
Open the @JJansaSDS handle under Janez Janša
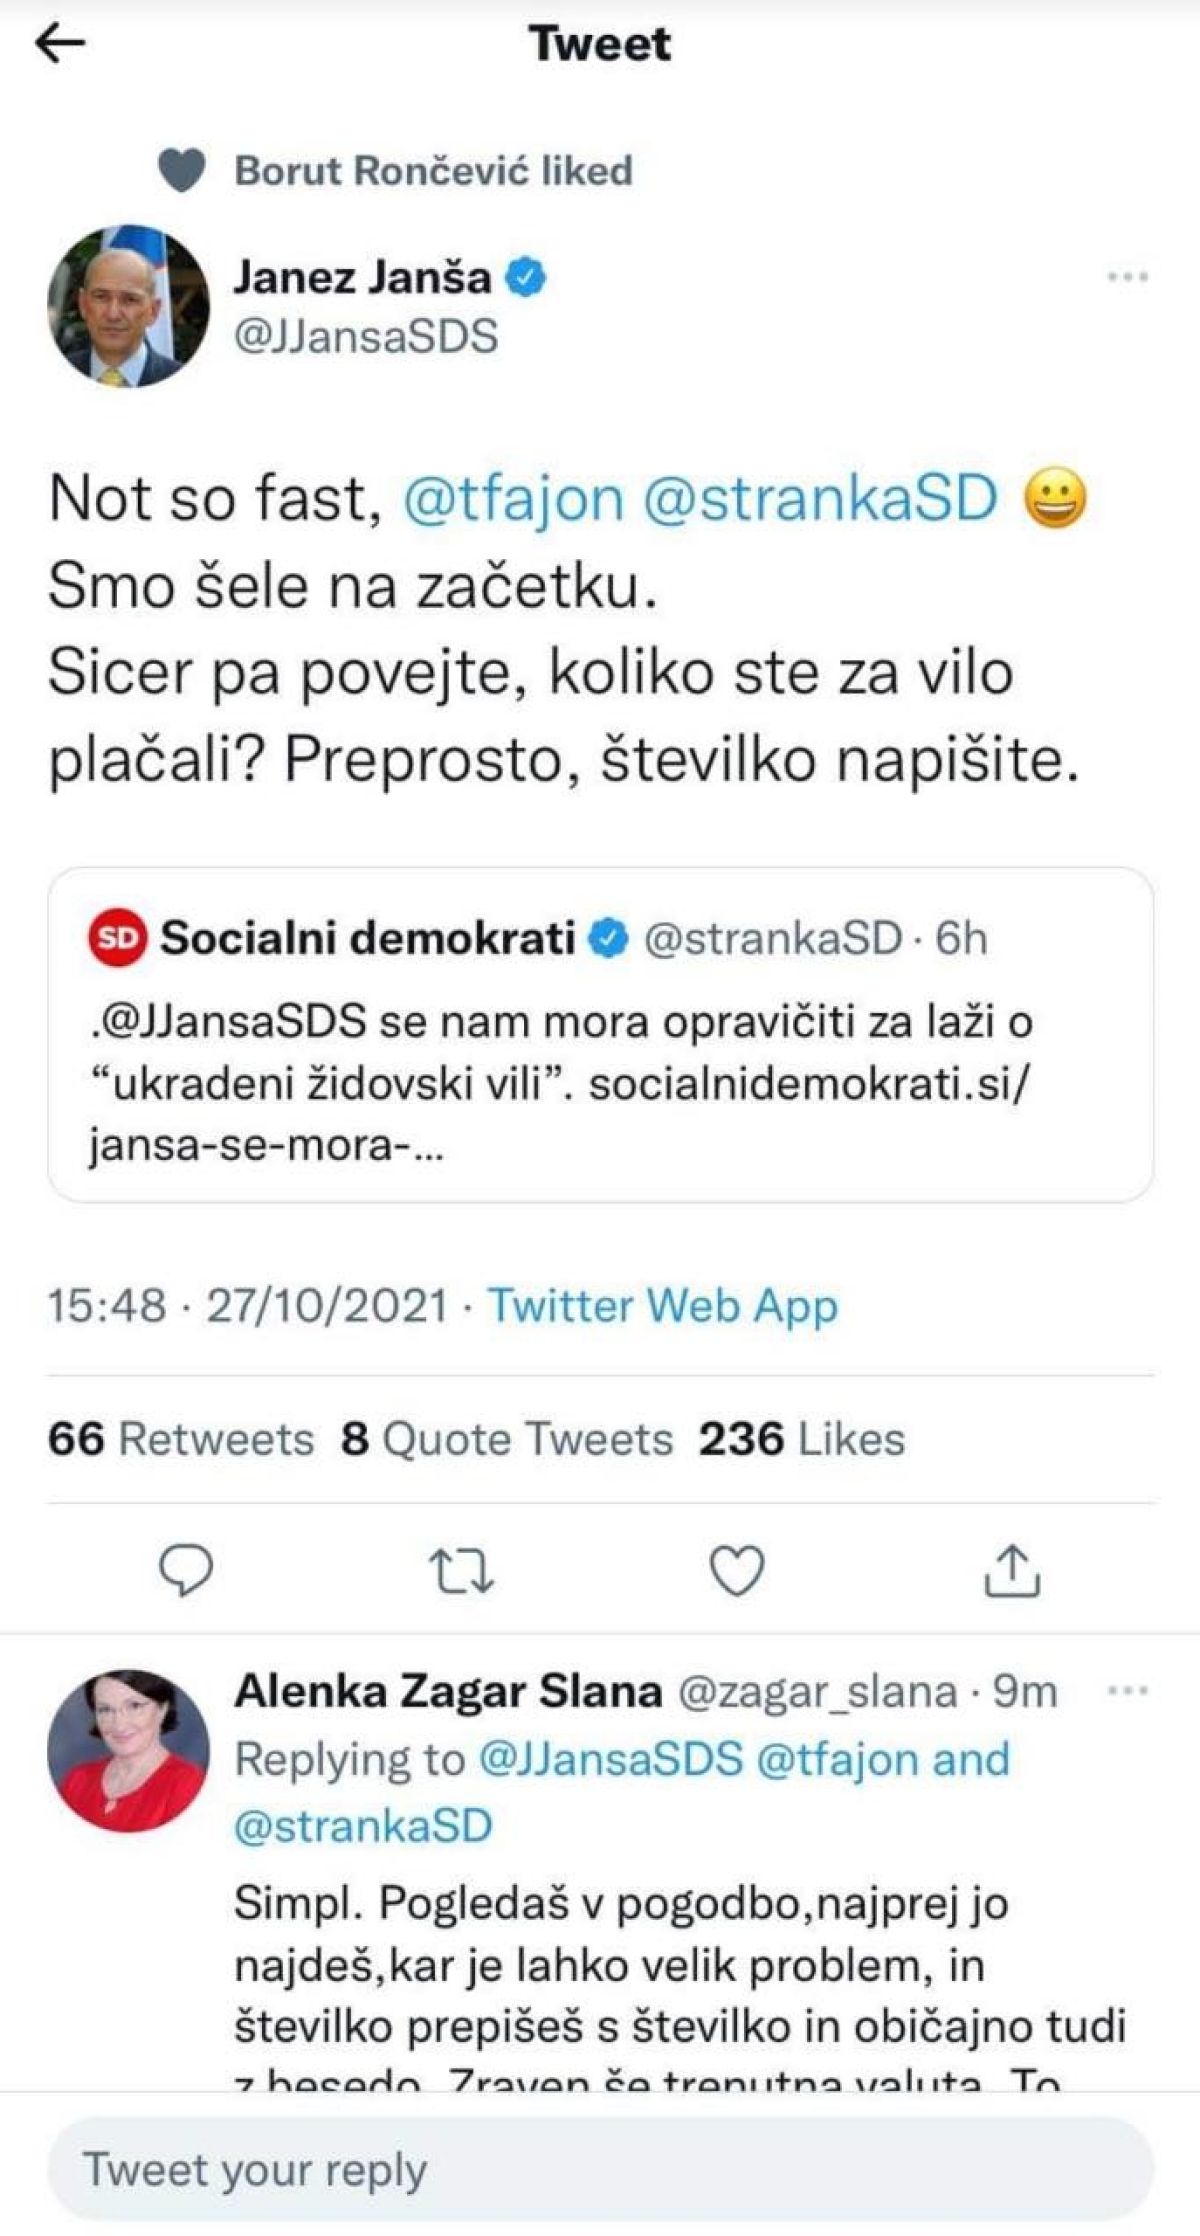click(x=365, y=336)
